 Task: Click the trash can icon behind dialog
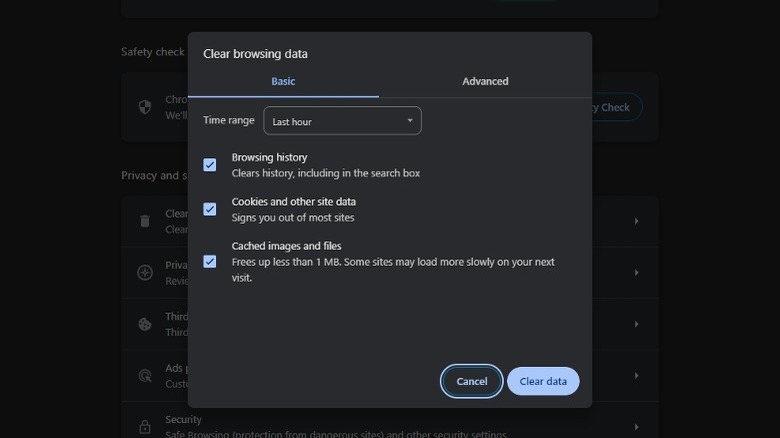pyautogui.click(x=145, y=221)
